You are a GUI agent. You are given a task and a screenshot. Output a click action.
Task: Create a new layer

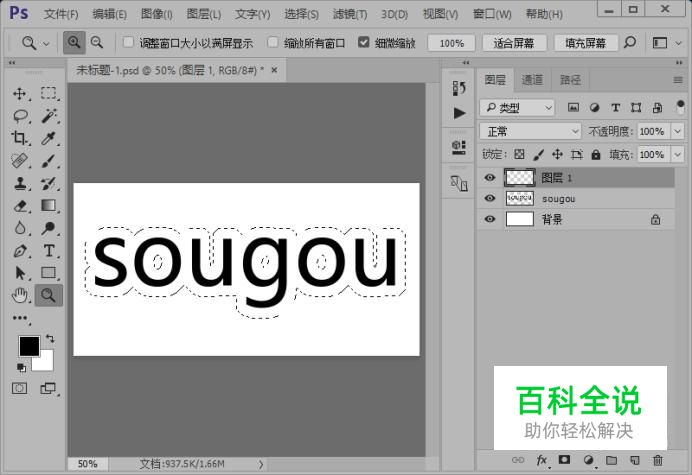click(x=635, y=460)
